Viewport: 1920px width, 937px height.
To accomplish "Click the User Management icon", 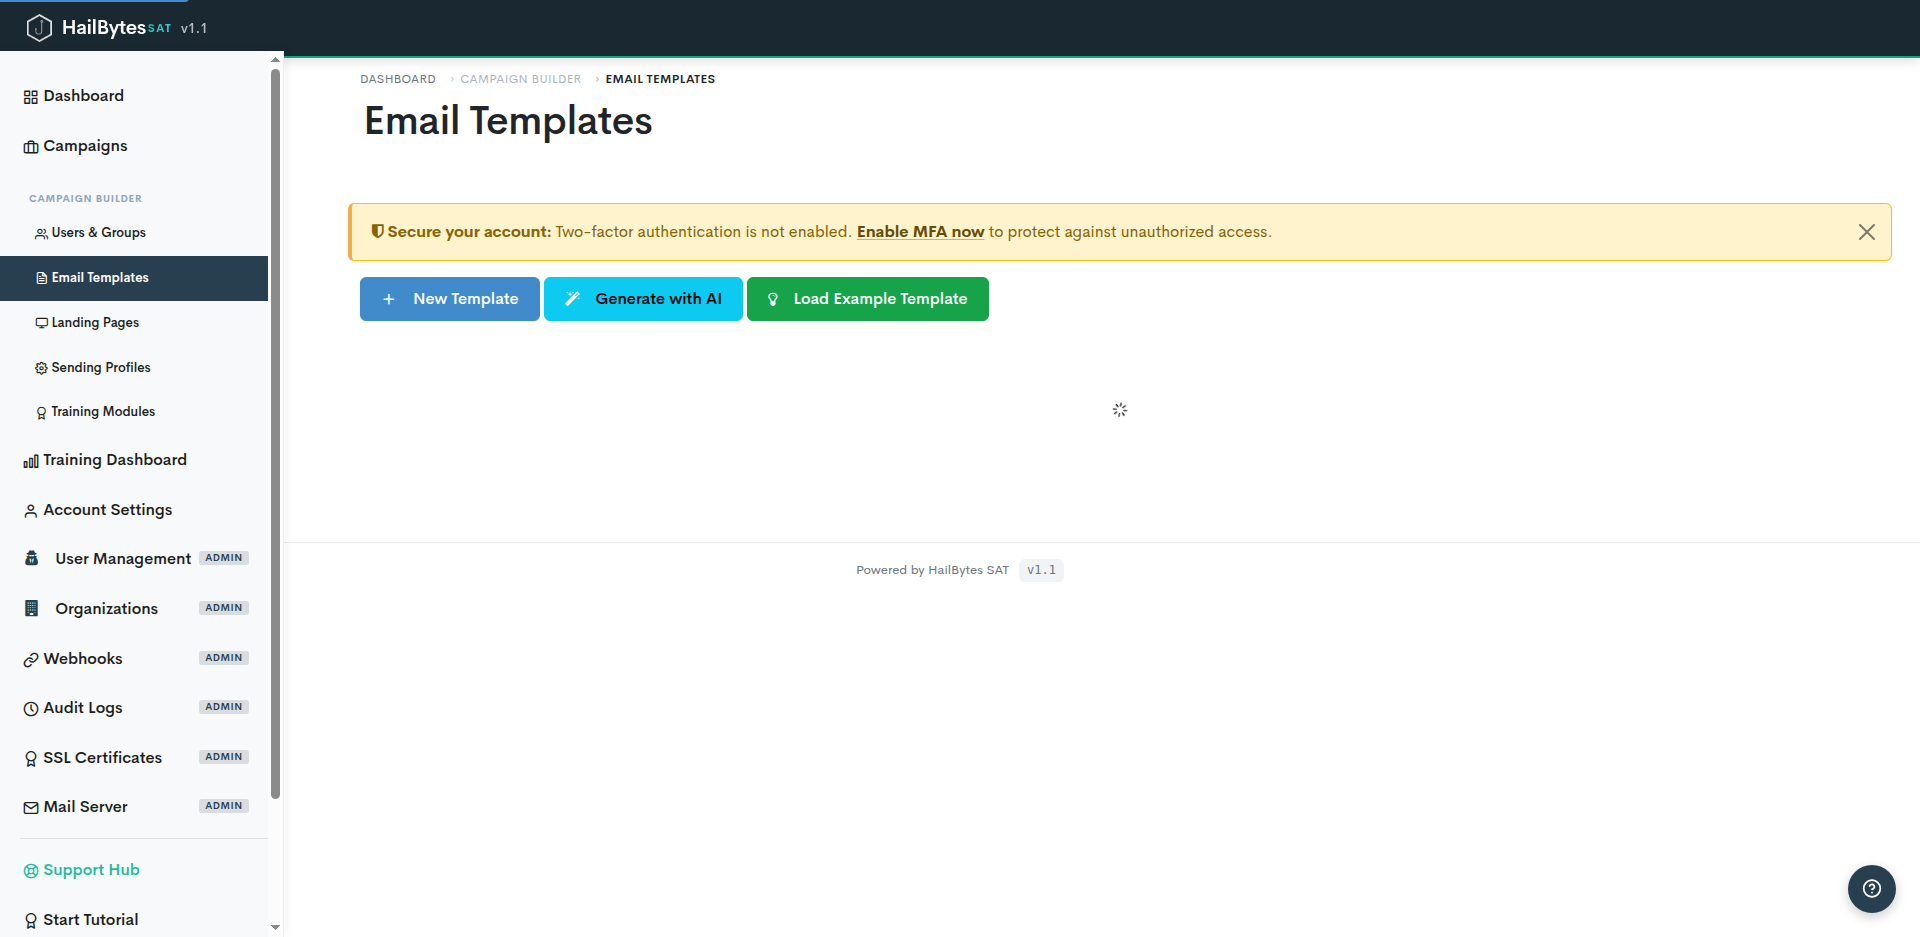I will (x=32, y=558).
